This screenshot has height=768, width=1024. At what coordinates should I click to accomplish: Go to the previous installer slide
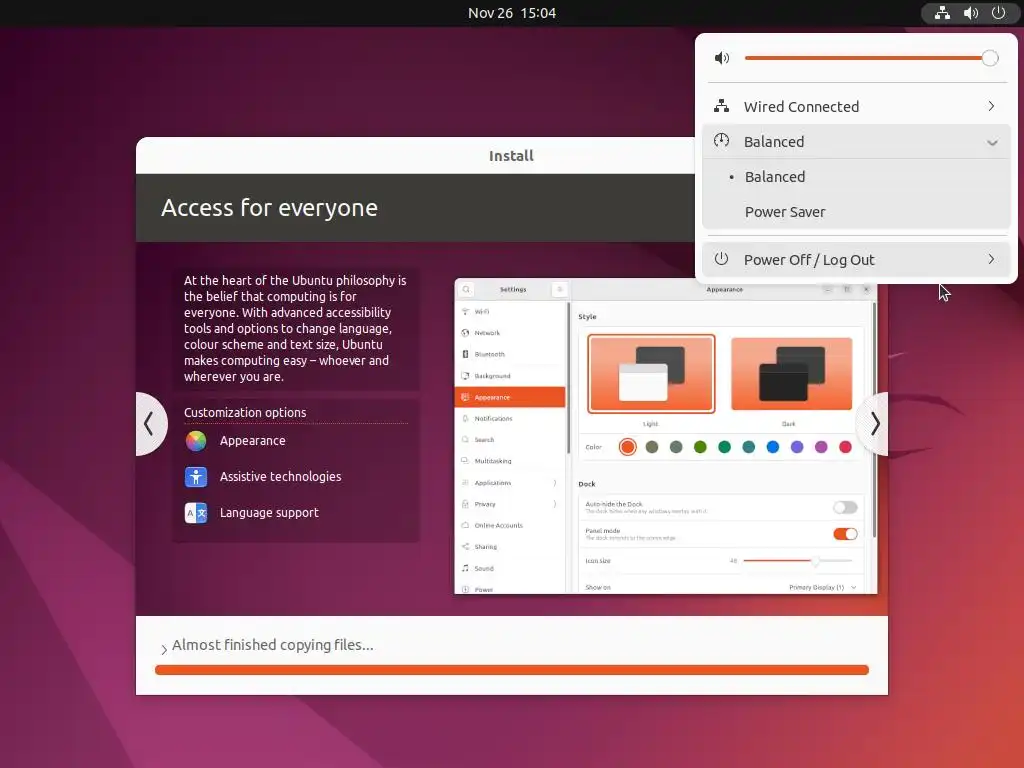[x=150, y=424]
